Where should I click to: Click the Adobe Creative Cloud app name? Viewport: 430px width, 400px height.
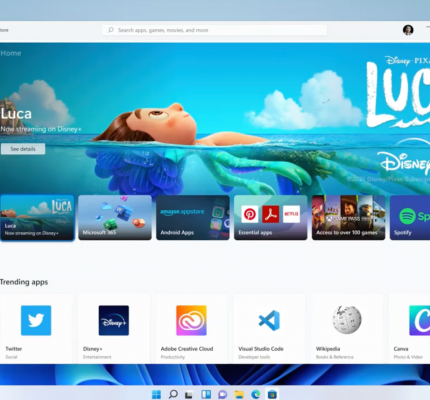pos(187,349)
